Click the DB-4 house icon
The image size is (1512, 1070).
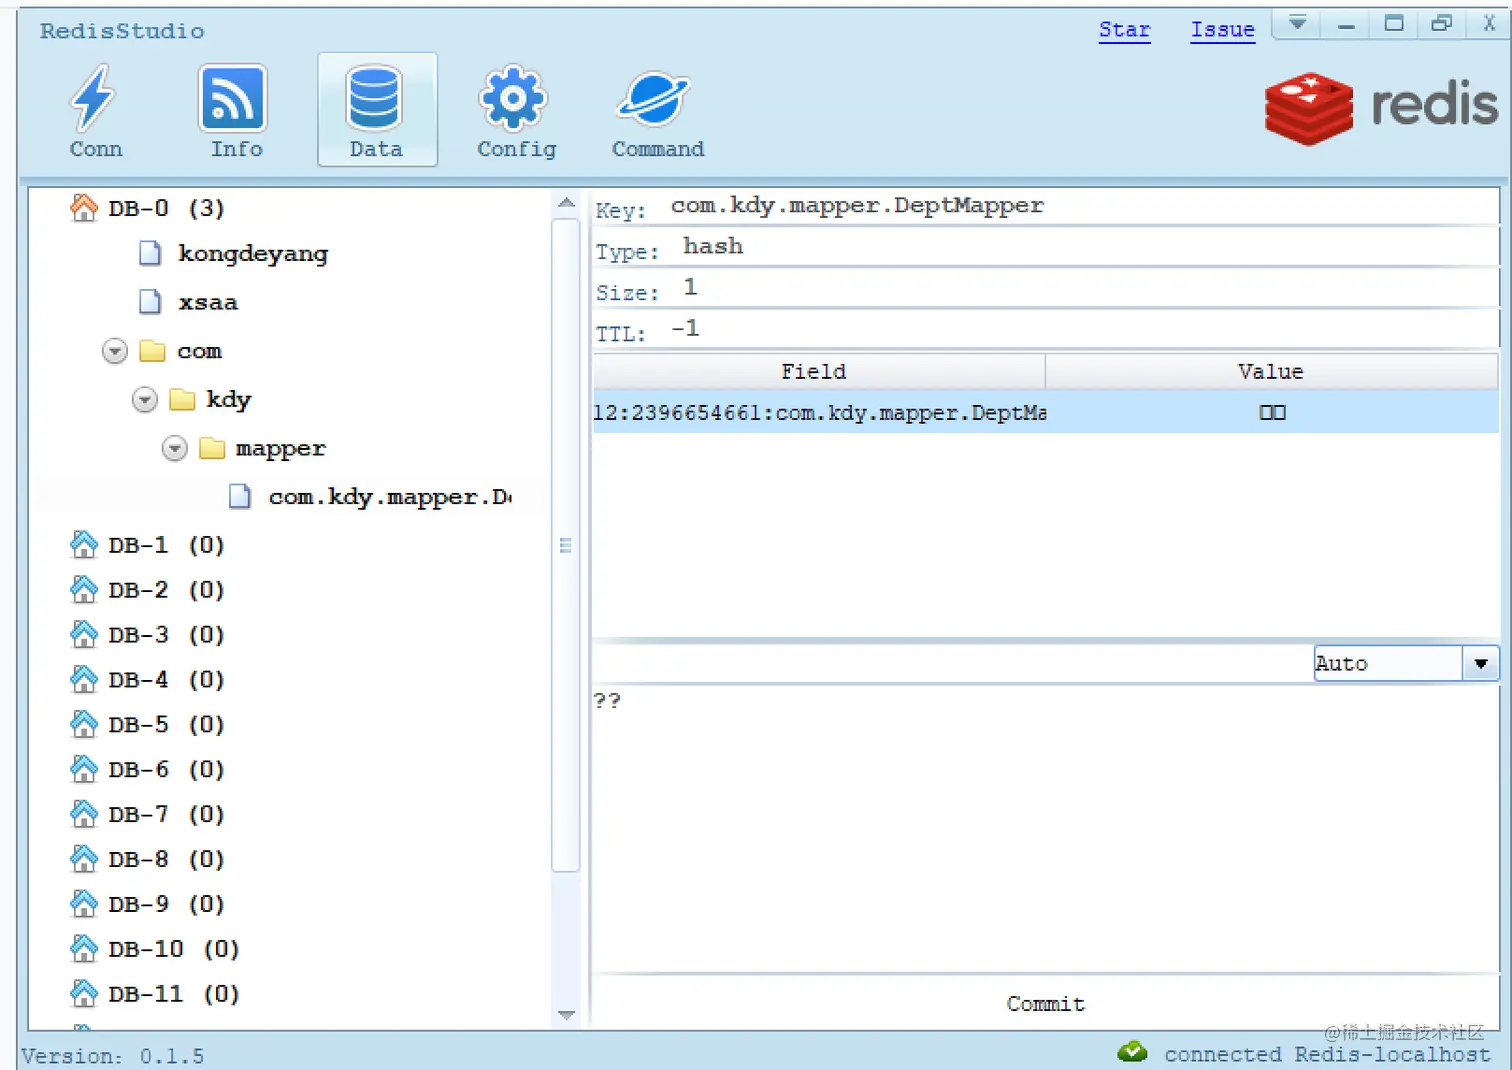pos(84,680)
